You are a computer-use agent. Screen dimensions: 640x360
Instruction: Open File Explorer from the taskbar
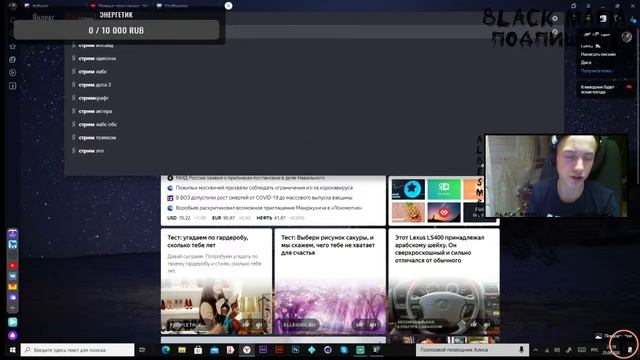[x=182, y=350]
